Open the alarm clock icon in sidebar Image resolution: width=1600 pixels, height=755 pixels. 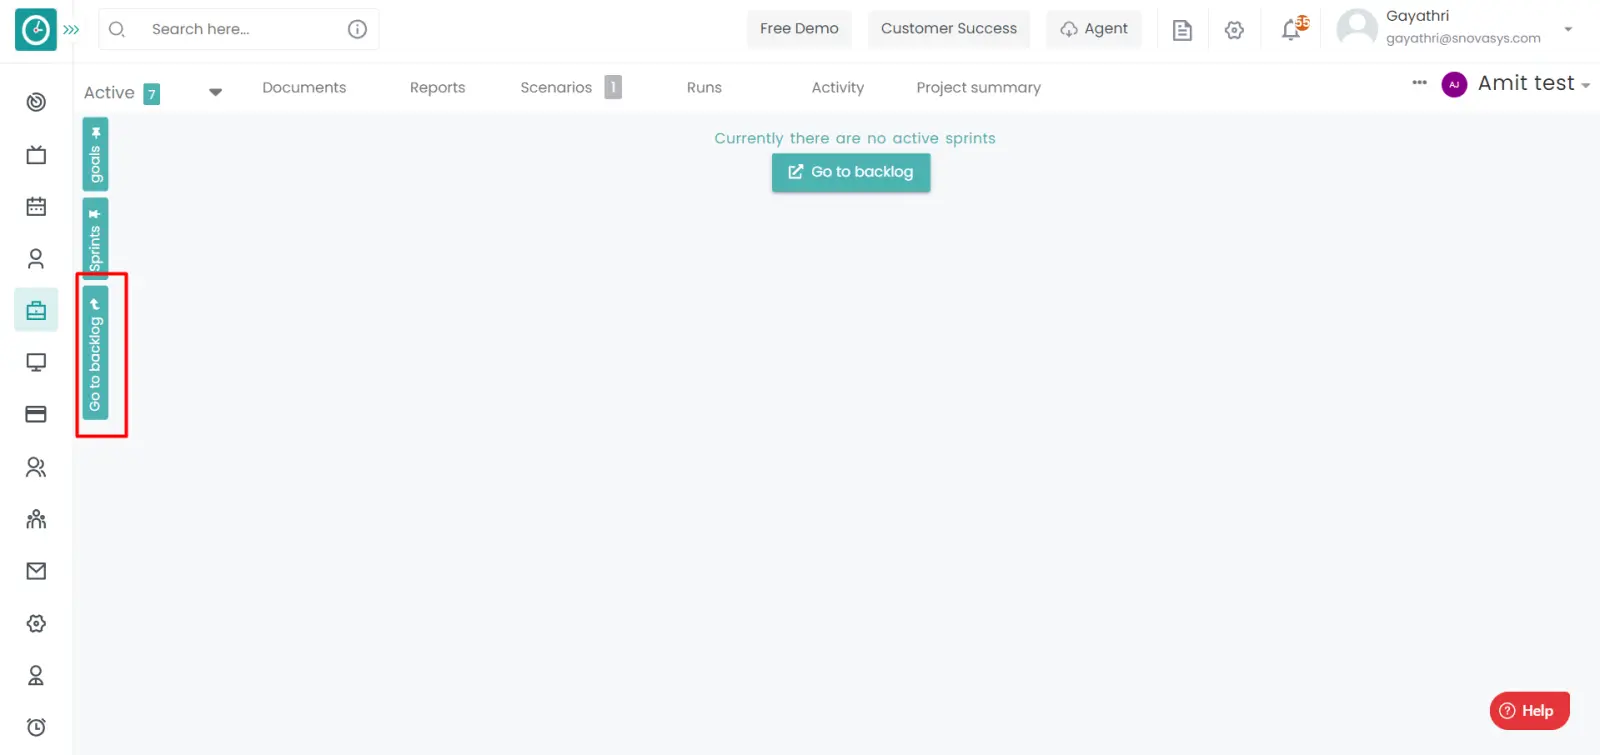36,727
